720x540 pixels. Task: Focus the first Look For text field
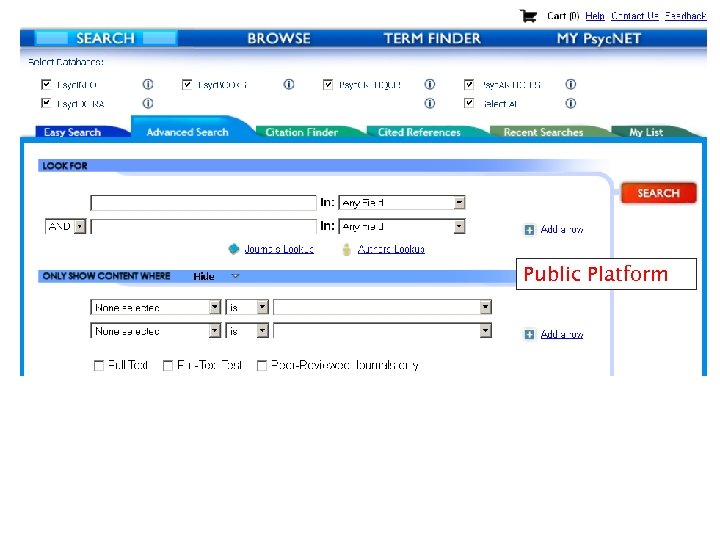pos(203,202)
